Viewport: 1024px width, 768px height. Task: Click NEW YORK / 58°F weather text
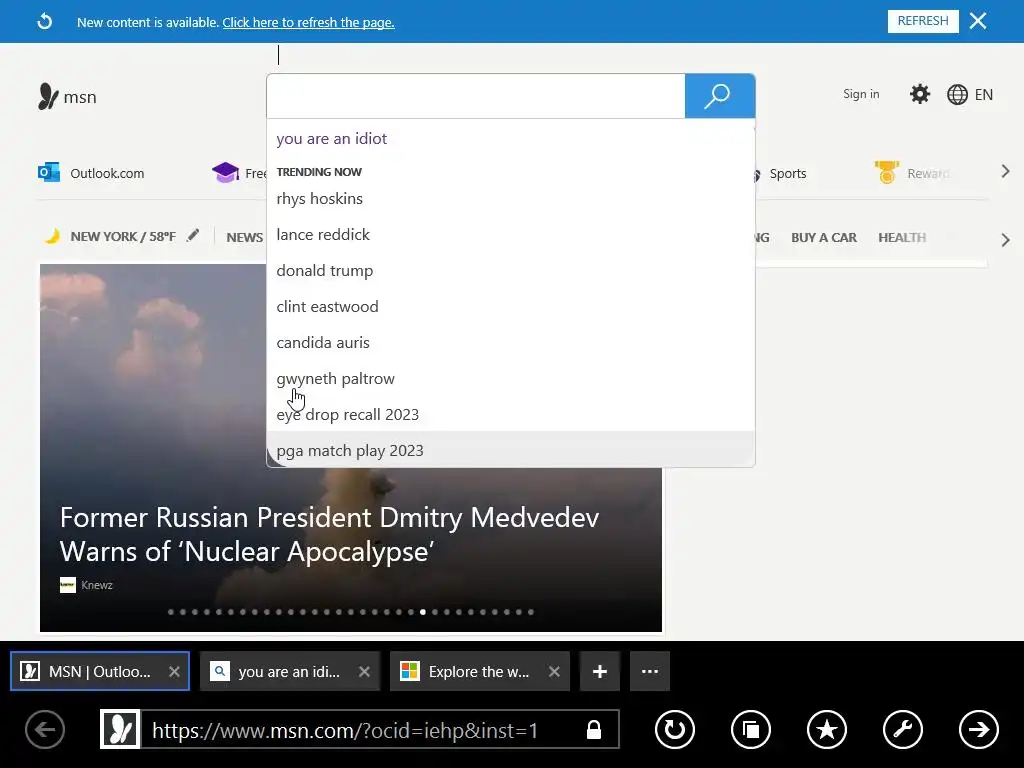(x=123, y=236)
